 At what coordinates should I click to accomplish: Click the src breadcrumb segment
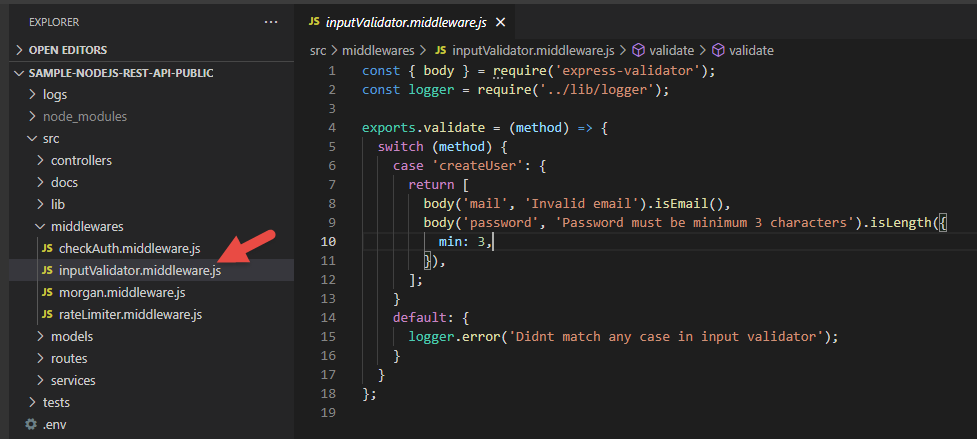[x=318, y=50]
